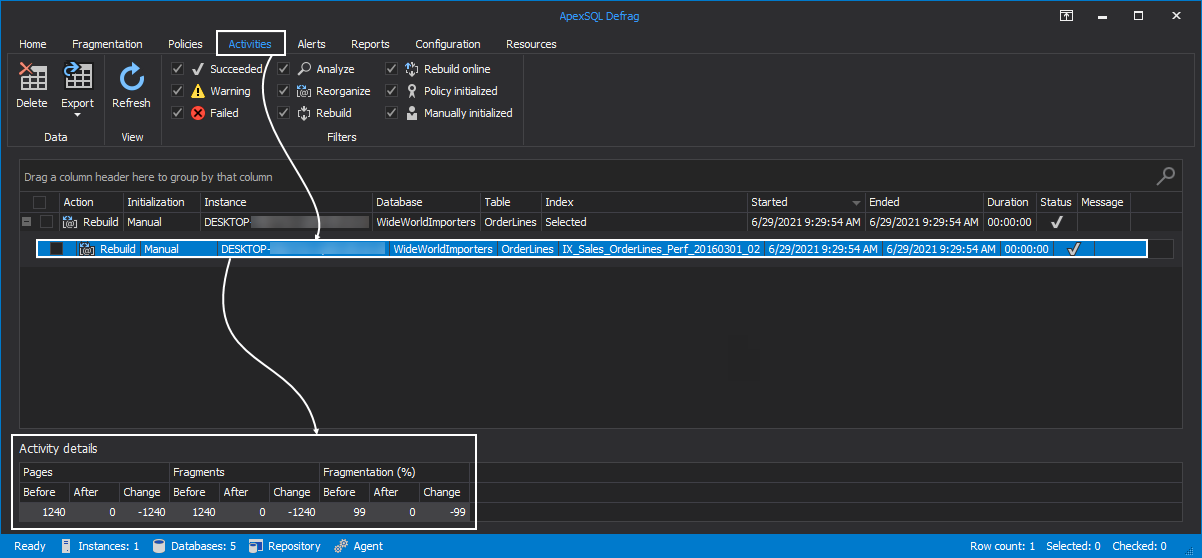
Task: Click the Agent gears status bar icon
Action: (x=341, y=546)
